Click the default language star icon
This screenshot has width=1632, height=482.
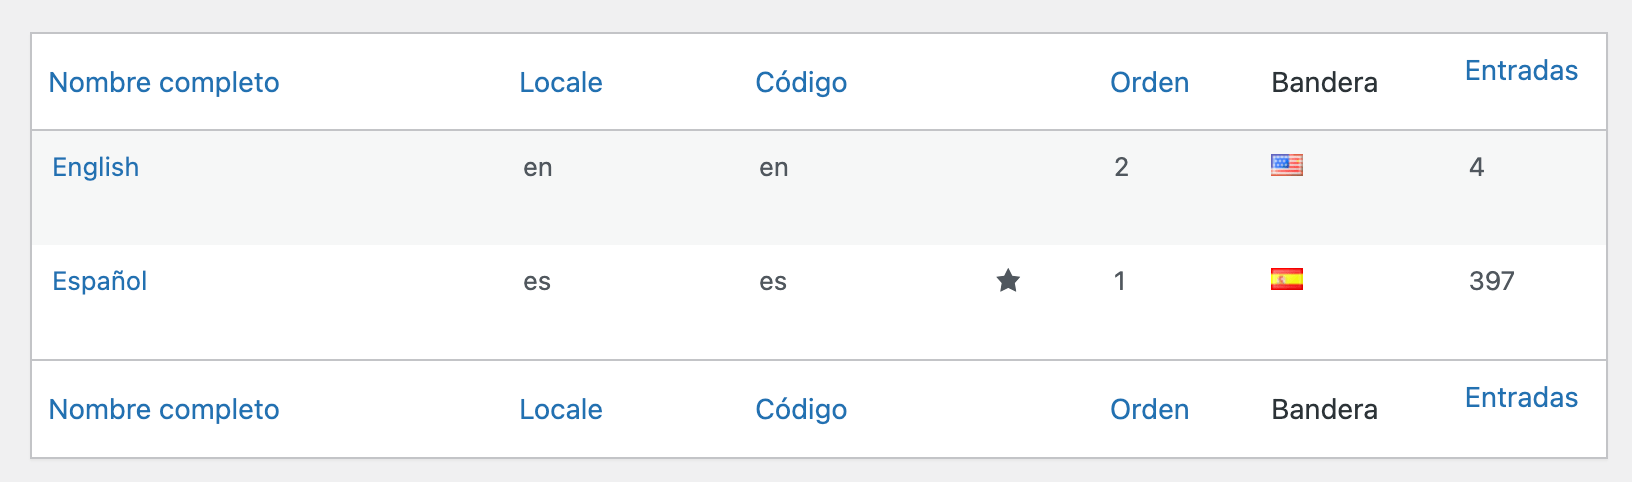tap(1008, 281)
